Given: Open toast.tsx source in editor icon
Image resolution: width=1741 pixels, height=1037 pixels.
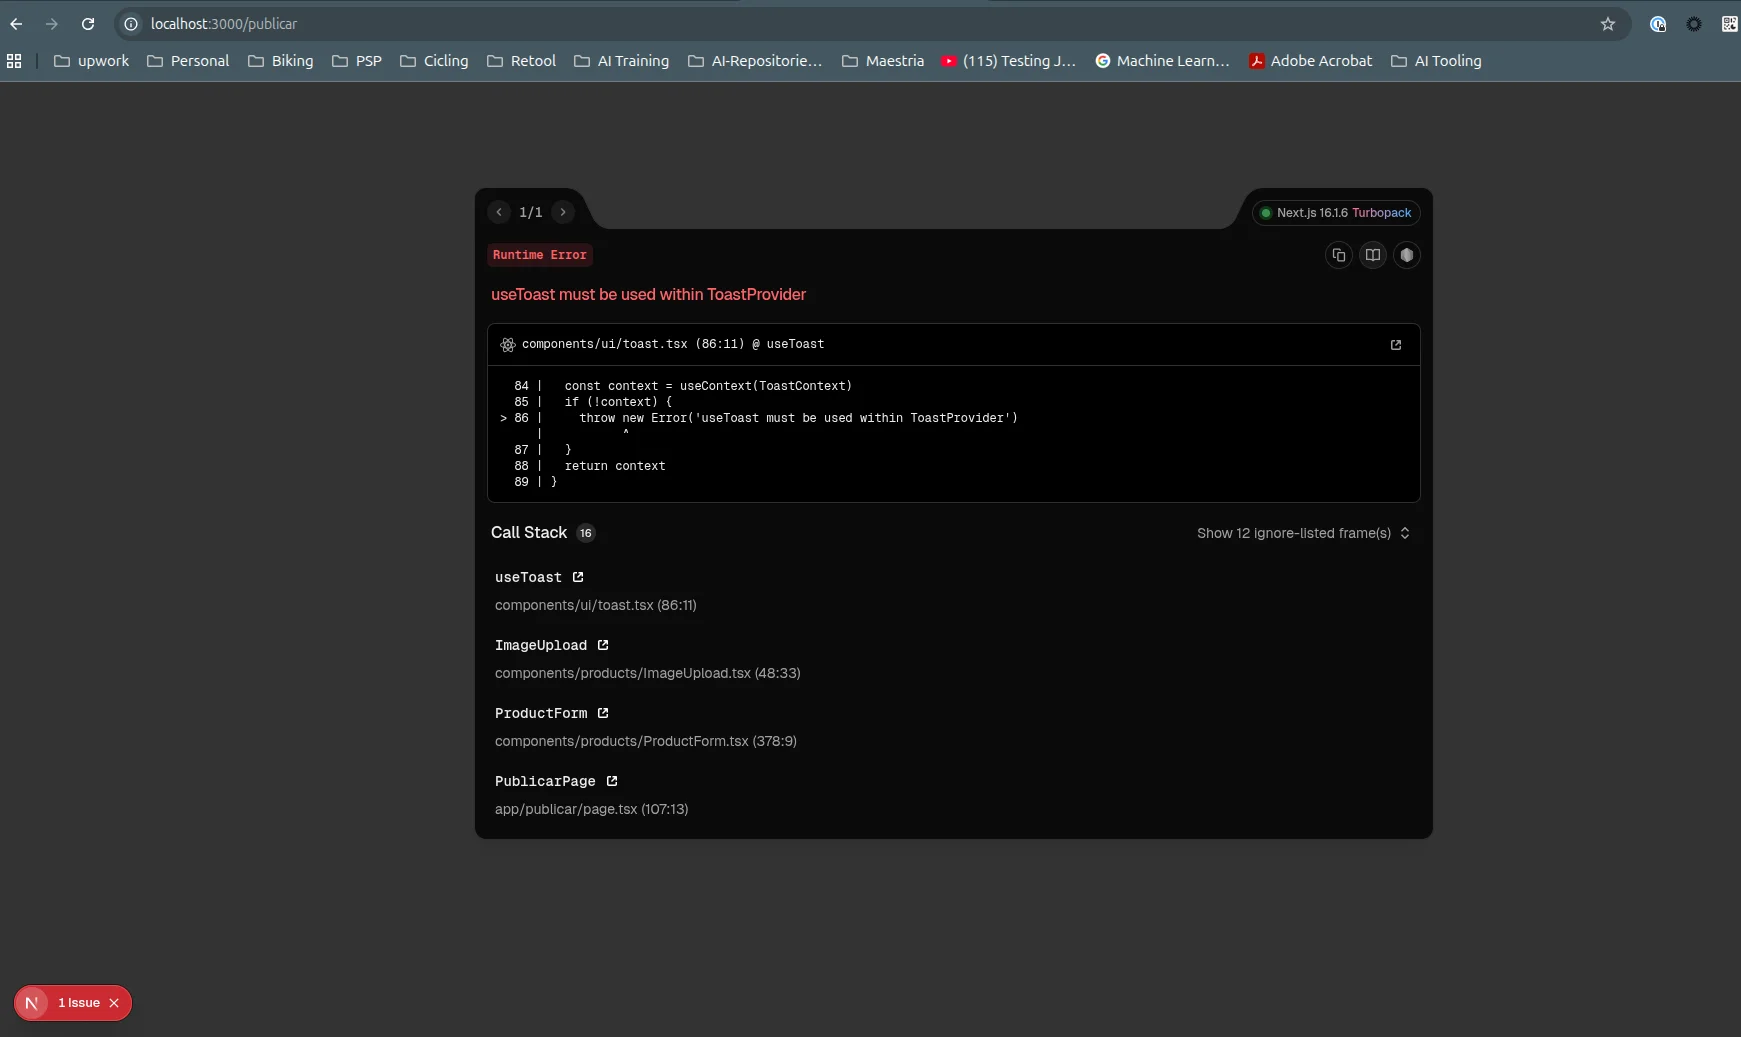Looking at the screenshot, I should click(1396, 345).
